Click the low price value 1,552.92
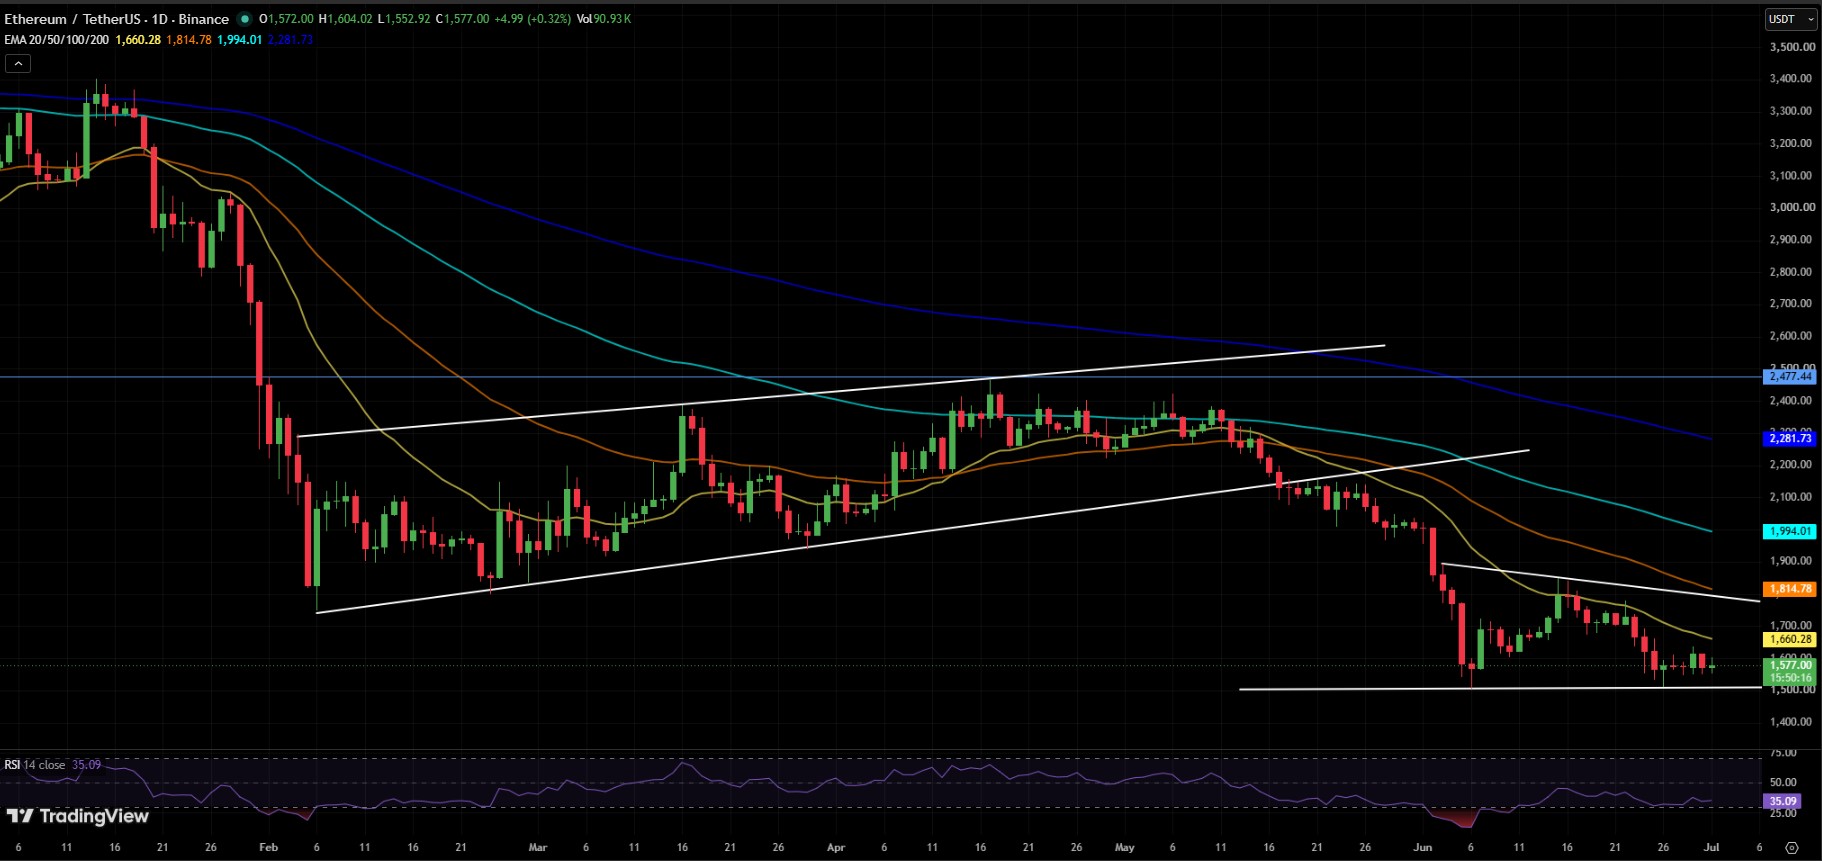This screenshot has width=1822, height=861. pyautogui.click(x=408, y=19)
